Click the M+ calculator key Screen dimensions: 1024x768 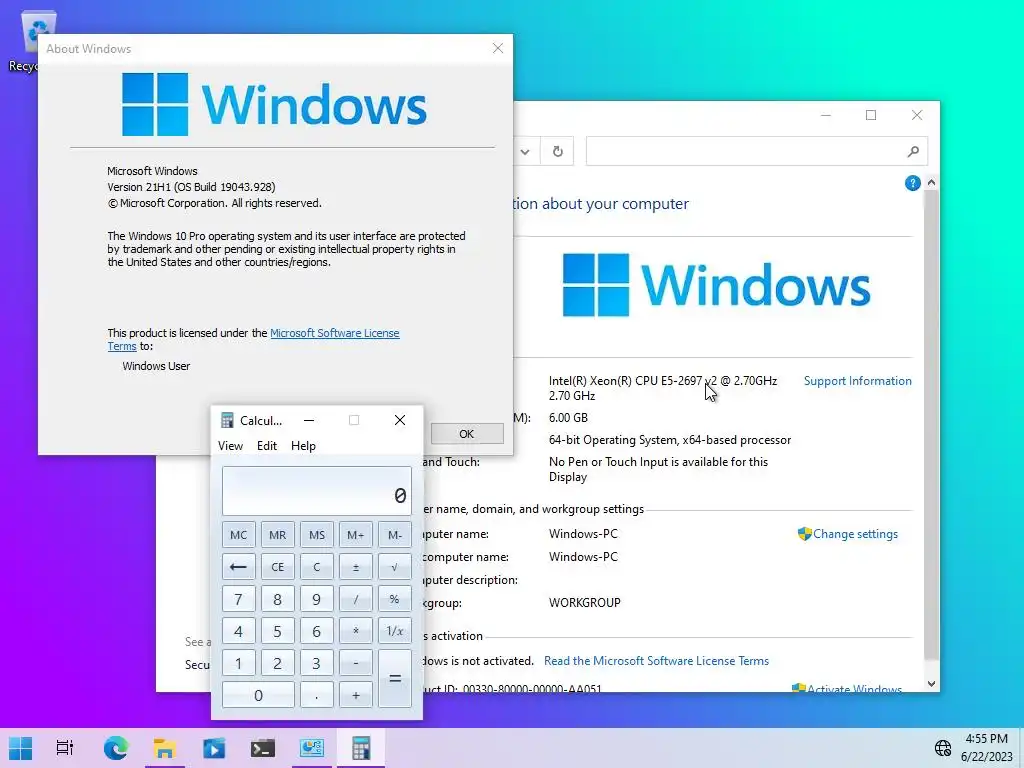pyautogui.click(x=356, y=535)
